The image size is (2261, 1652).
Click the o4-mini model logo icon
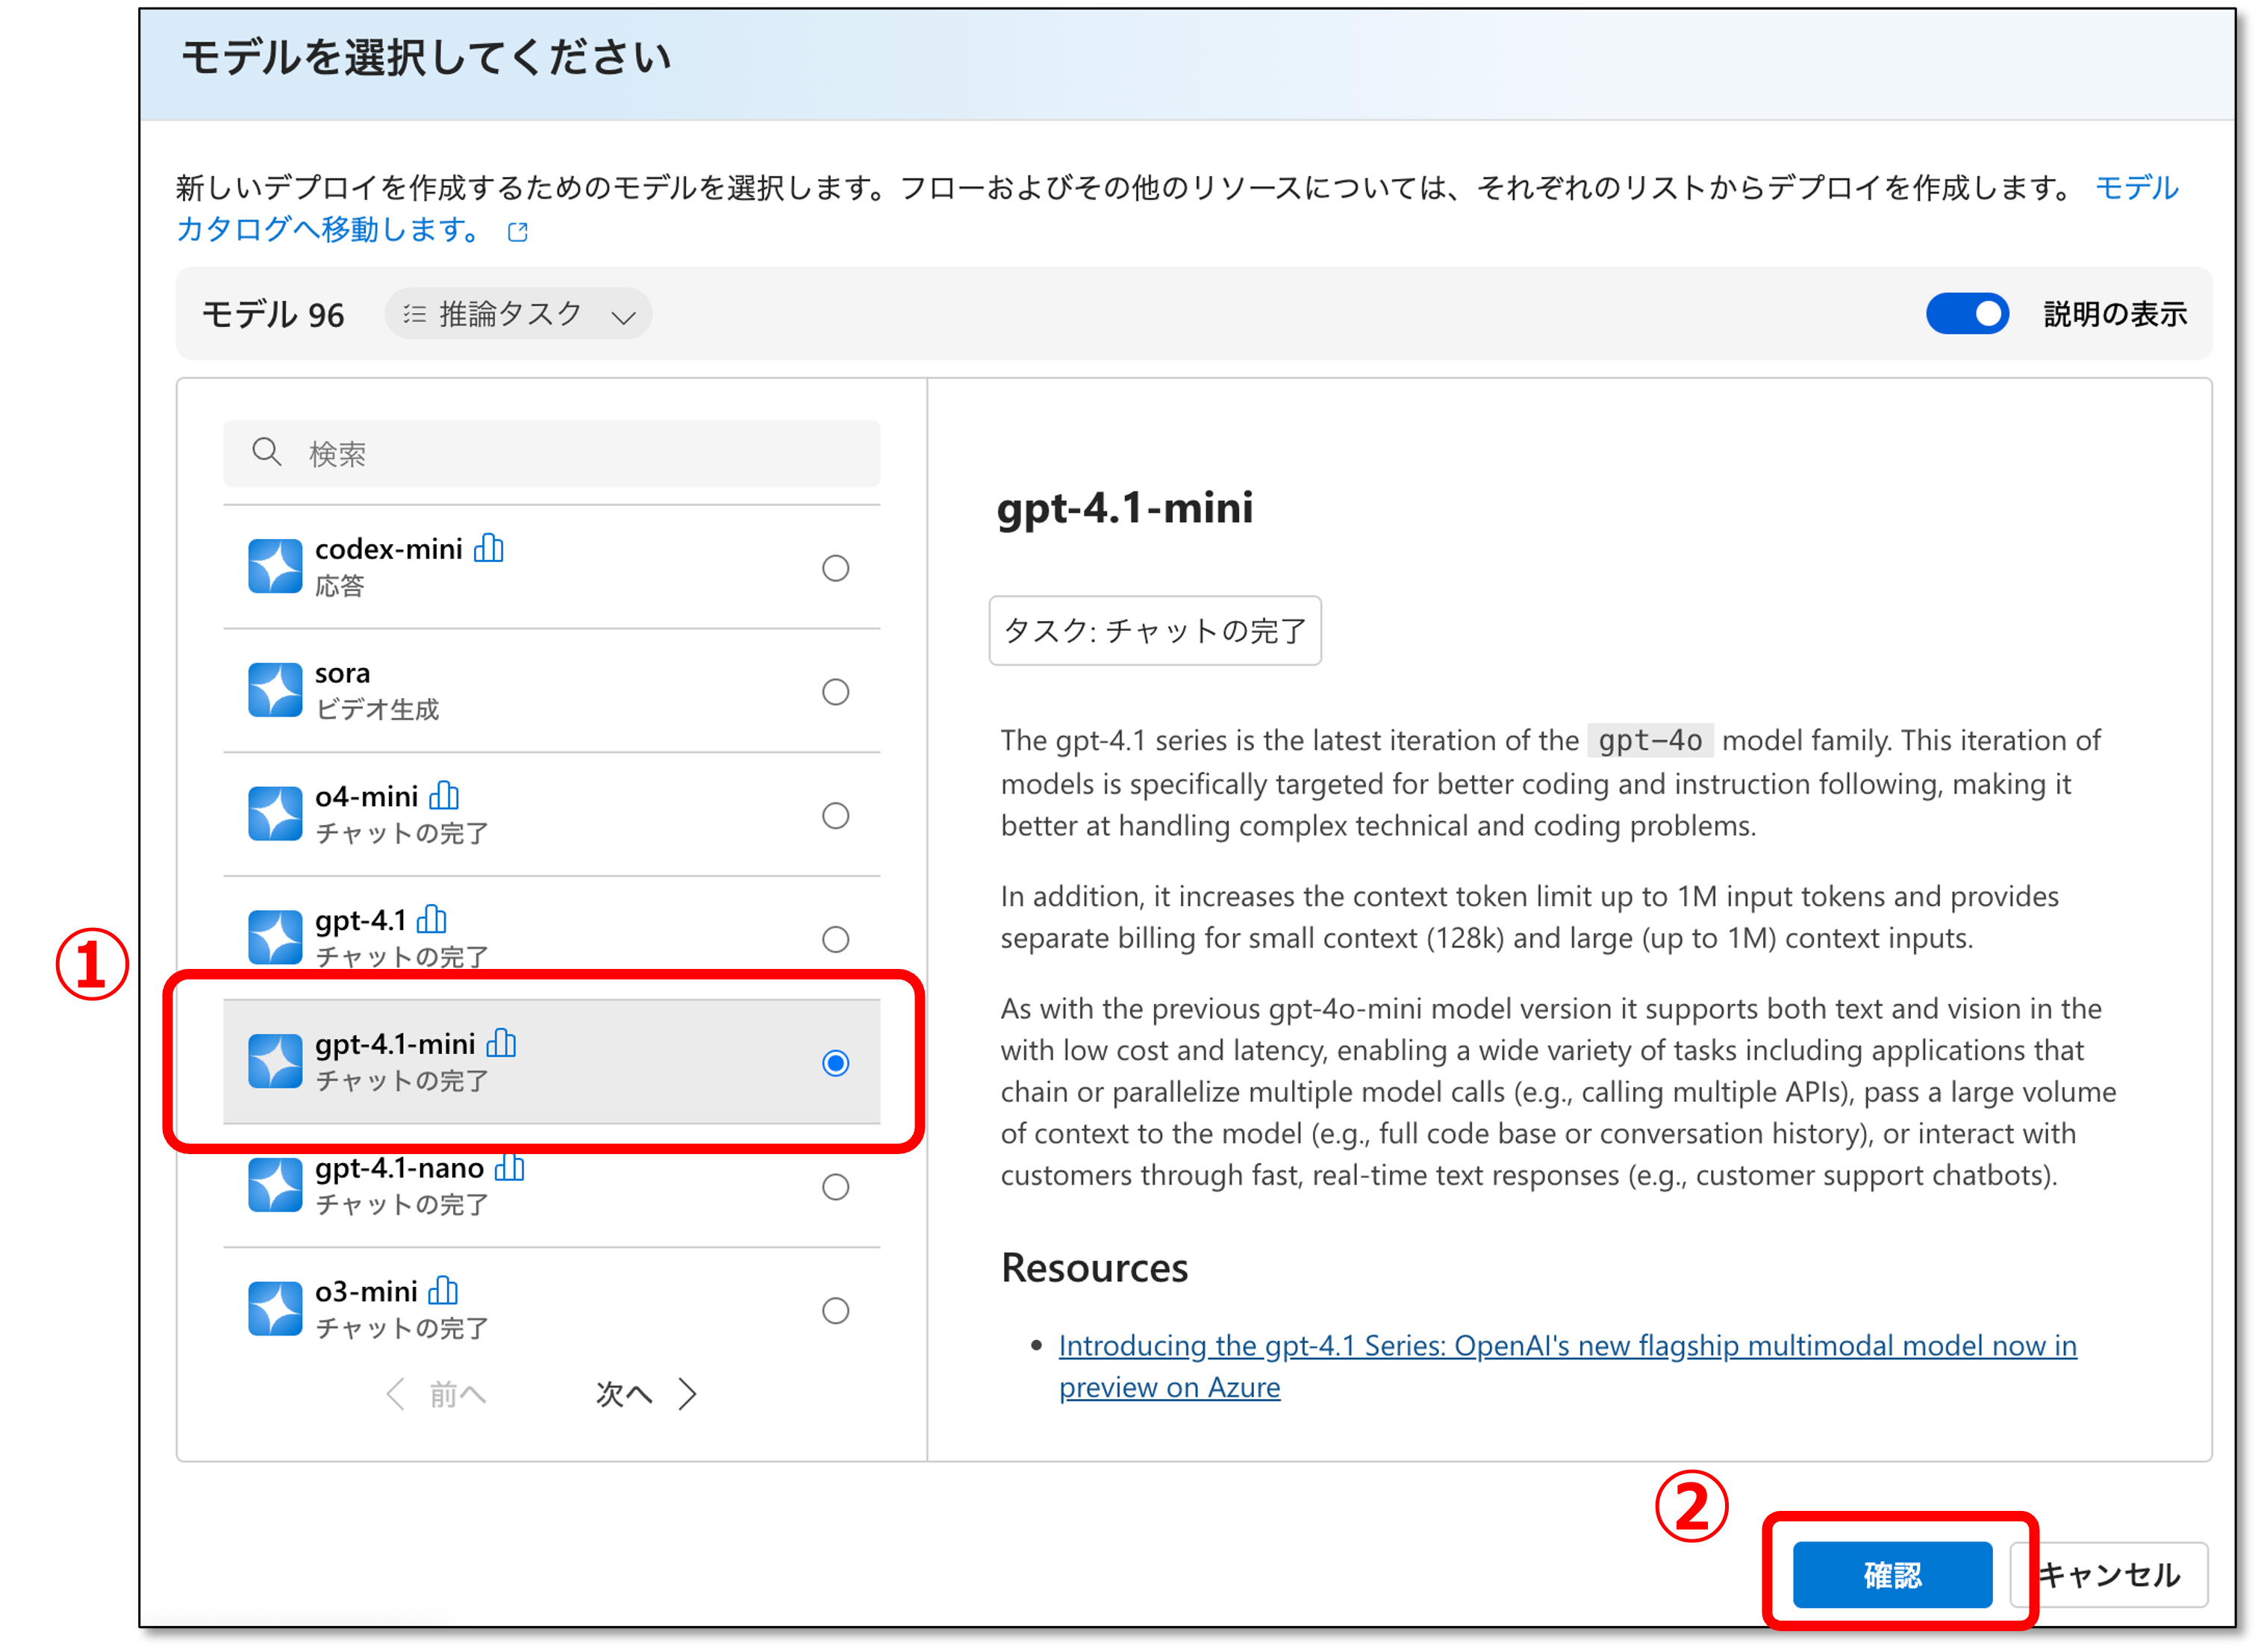(x=275, y=814)
